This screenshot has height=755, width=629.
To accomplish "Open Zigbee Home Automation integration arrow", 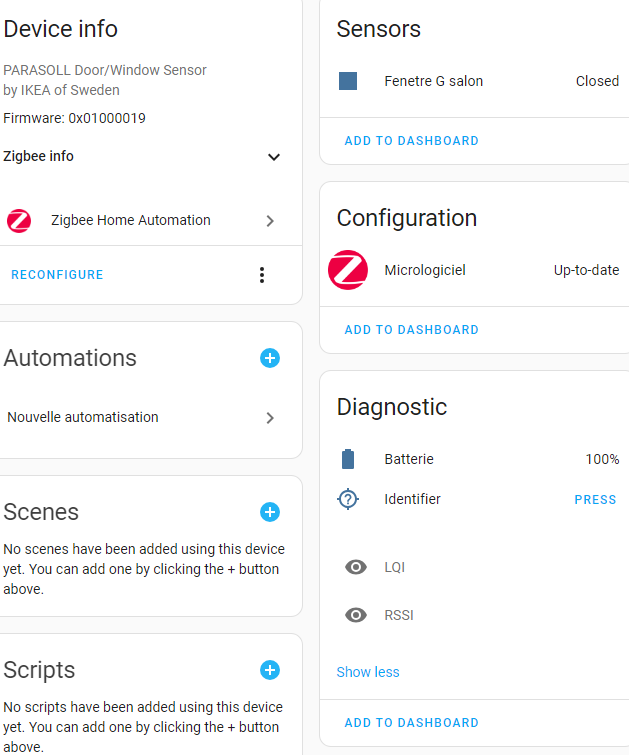I will 270,221.
